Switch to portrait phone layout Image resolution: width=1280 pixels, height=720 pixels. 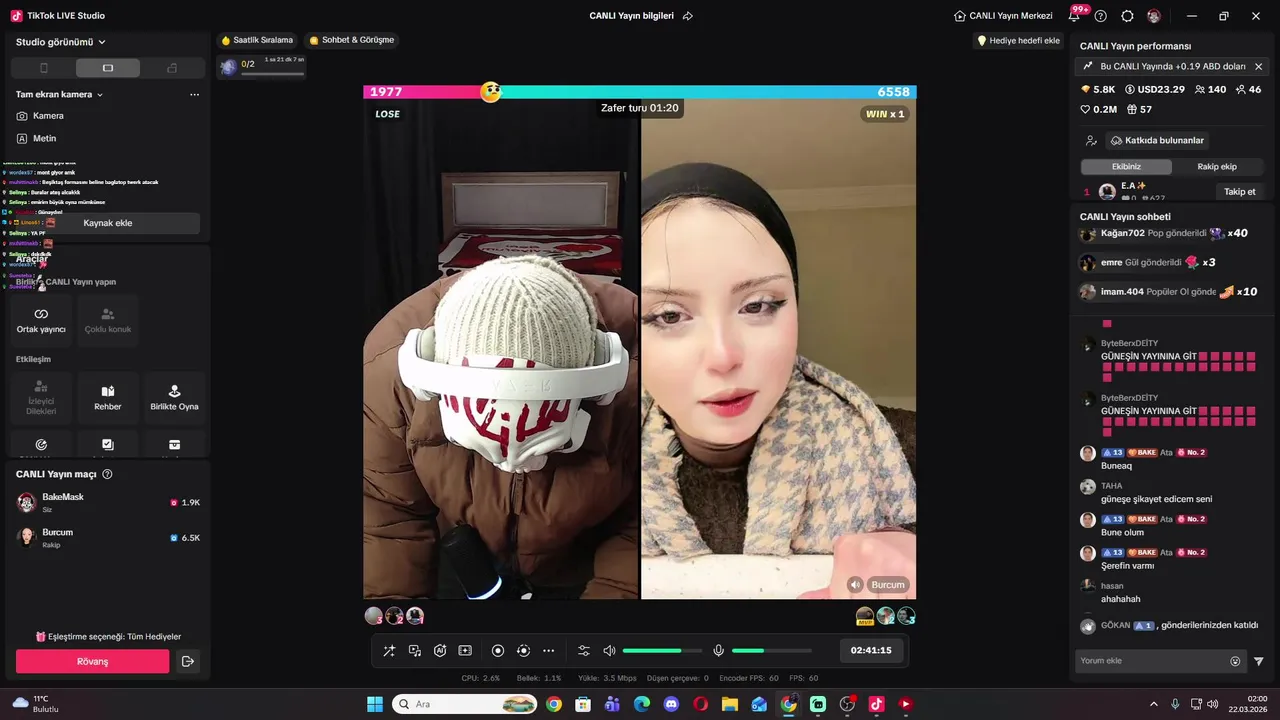pyautogui.click(x=43, y=68)
